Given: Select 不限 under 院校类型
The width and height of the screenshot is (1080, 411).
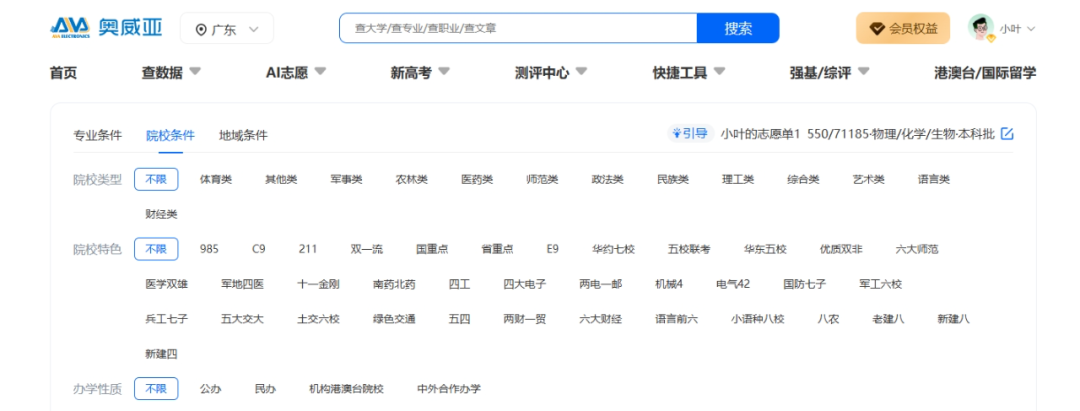Looking at the screenshot, I should tap(156, 179).
